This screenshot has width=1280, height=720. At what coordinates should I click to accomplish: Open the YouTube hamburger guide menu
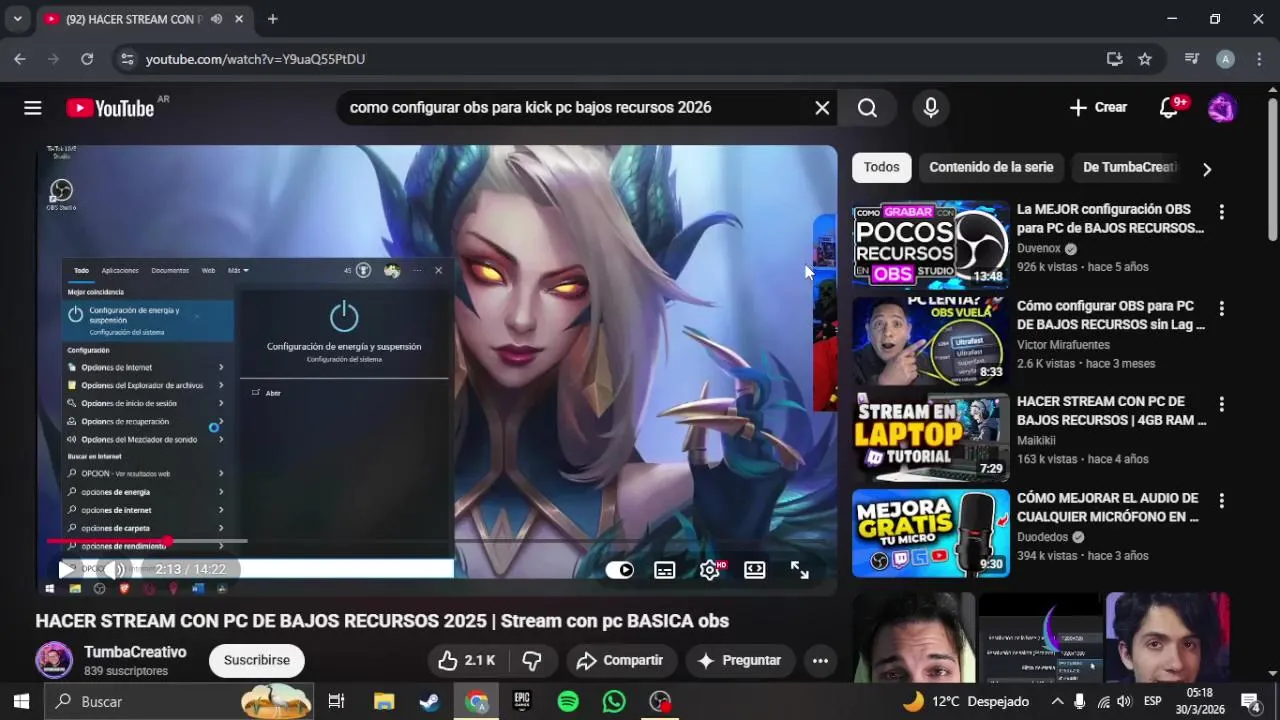33,108
